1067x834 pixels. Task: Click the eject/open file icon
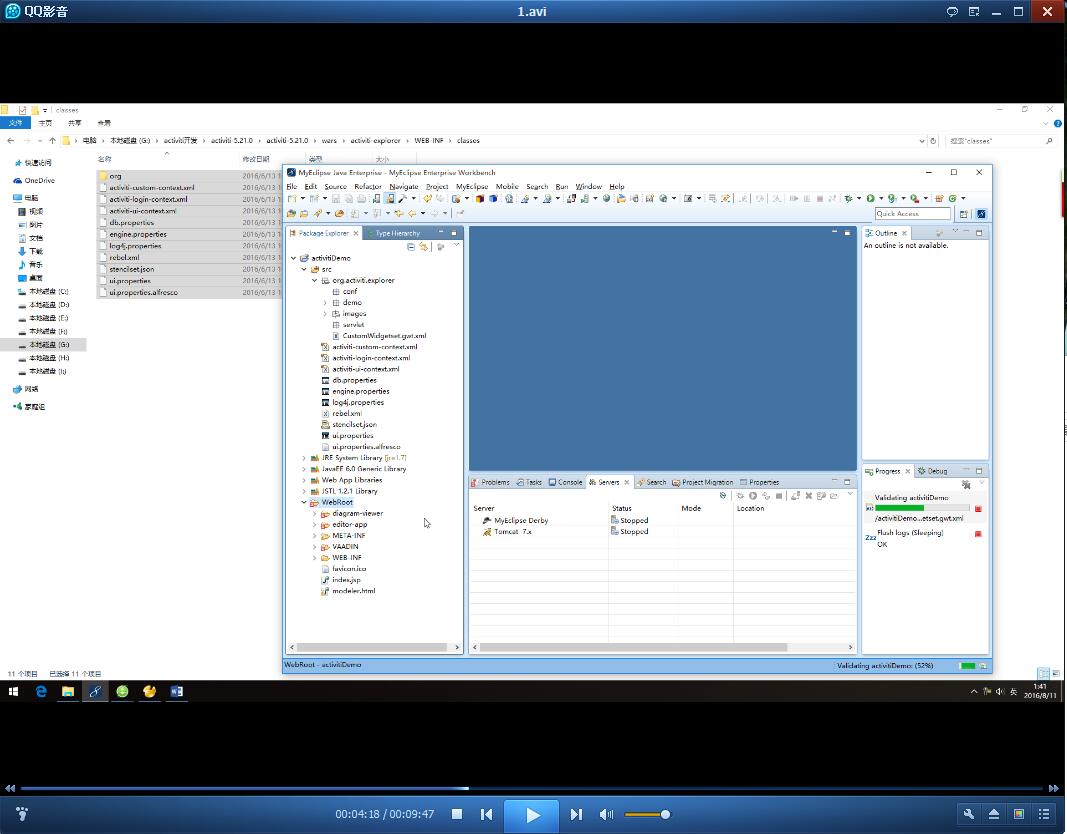point(994,814)
